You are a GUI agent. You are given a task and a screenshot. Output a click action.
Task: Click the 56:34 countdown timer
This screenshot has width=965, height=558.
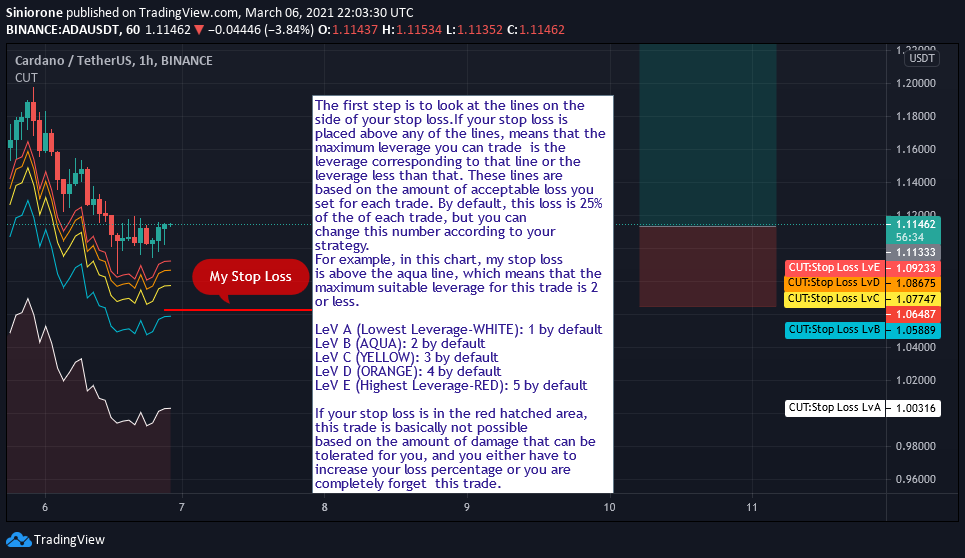pyautogui.click(x=910, y=237)
